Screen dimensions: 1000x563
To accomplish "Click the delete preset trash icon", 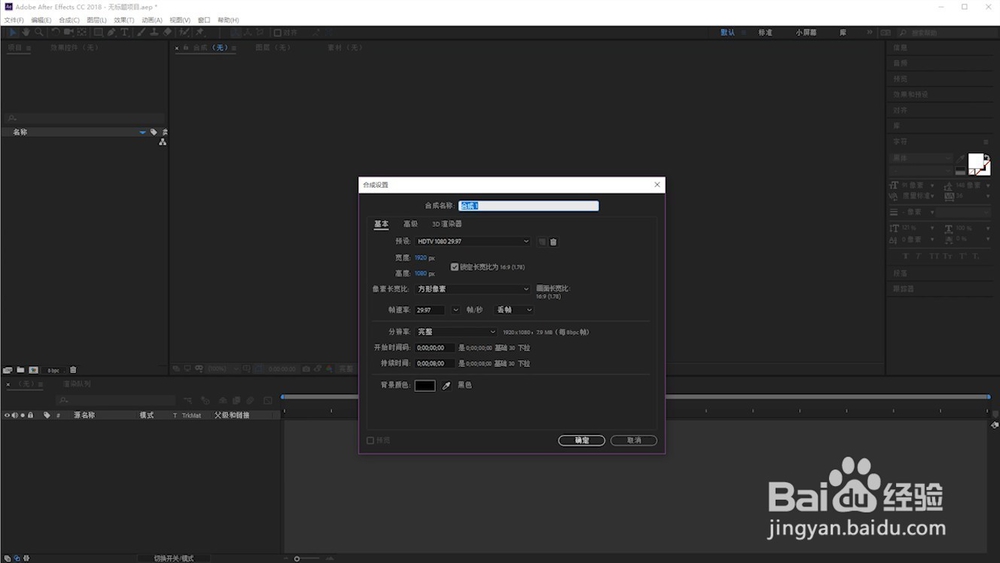I will coord(554,242).
